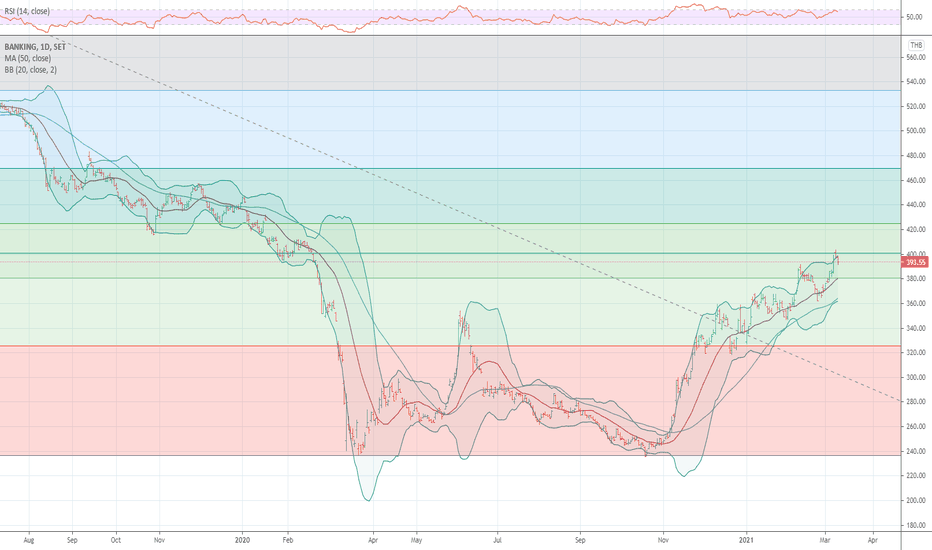Click the 360.00 price axis label
Screen dimensions: 932x550
pos(916,303)
